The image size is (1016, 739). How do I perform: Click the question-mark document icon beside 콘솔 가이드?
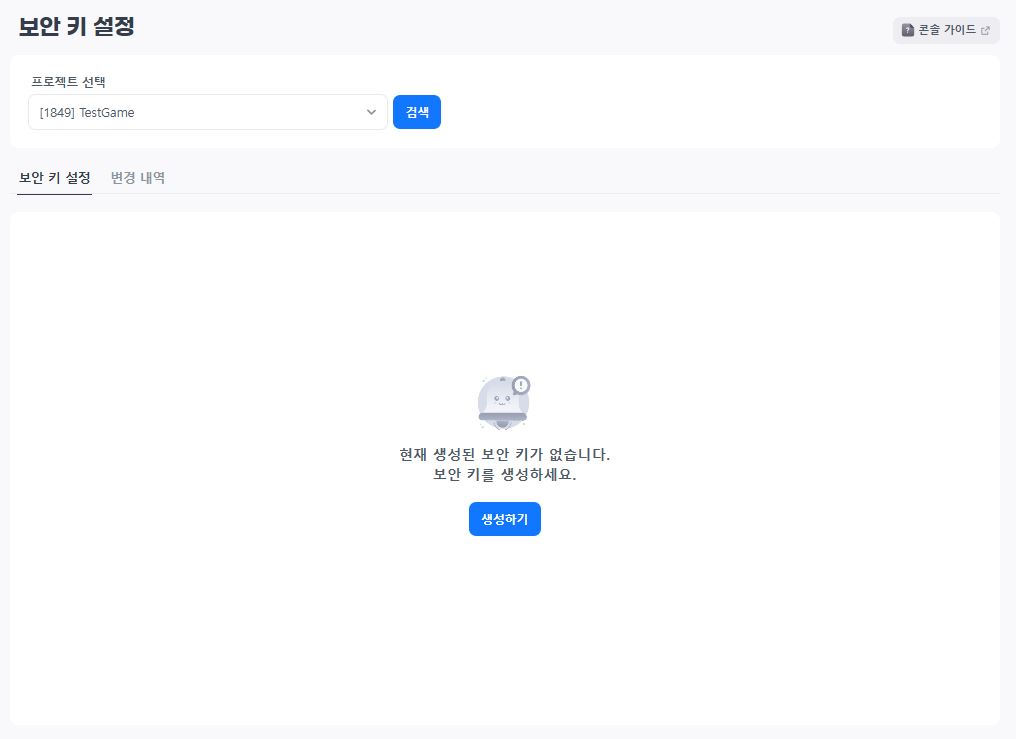pyautogui.click(x=908, y=30)
